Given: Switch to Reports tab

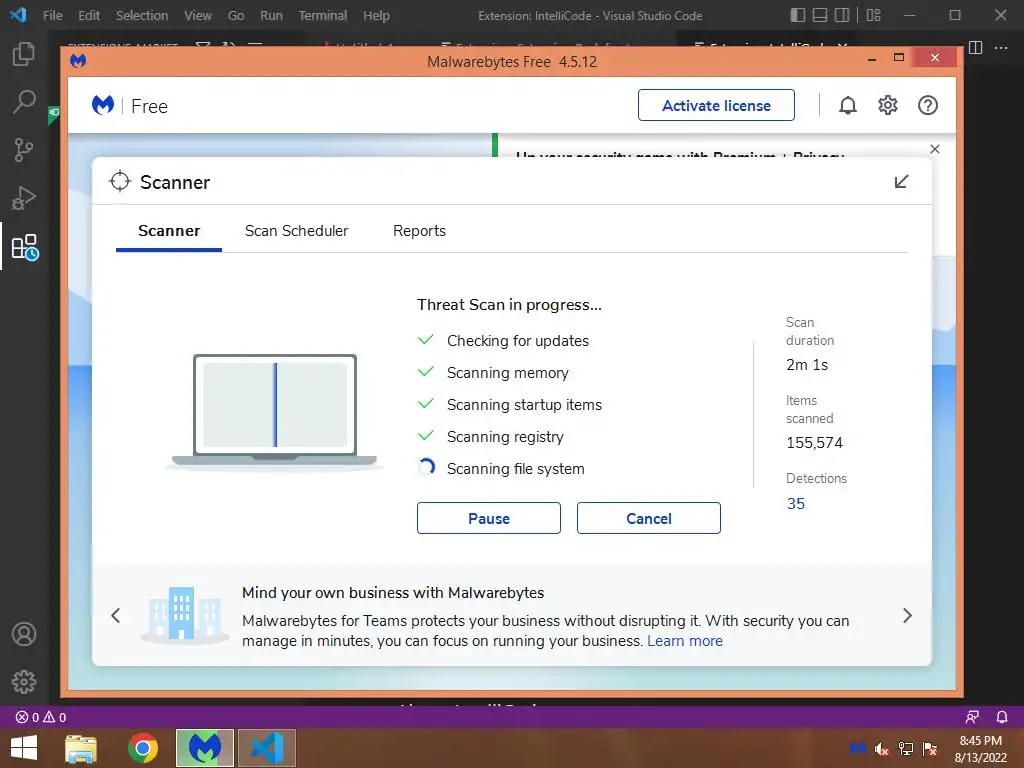Looking at the screenshot, I should (419, 231).
